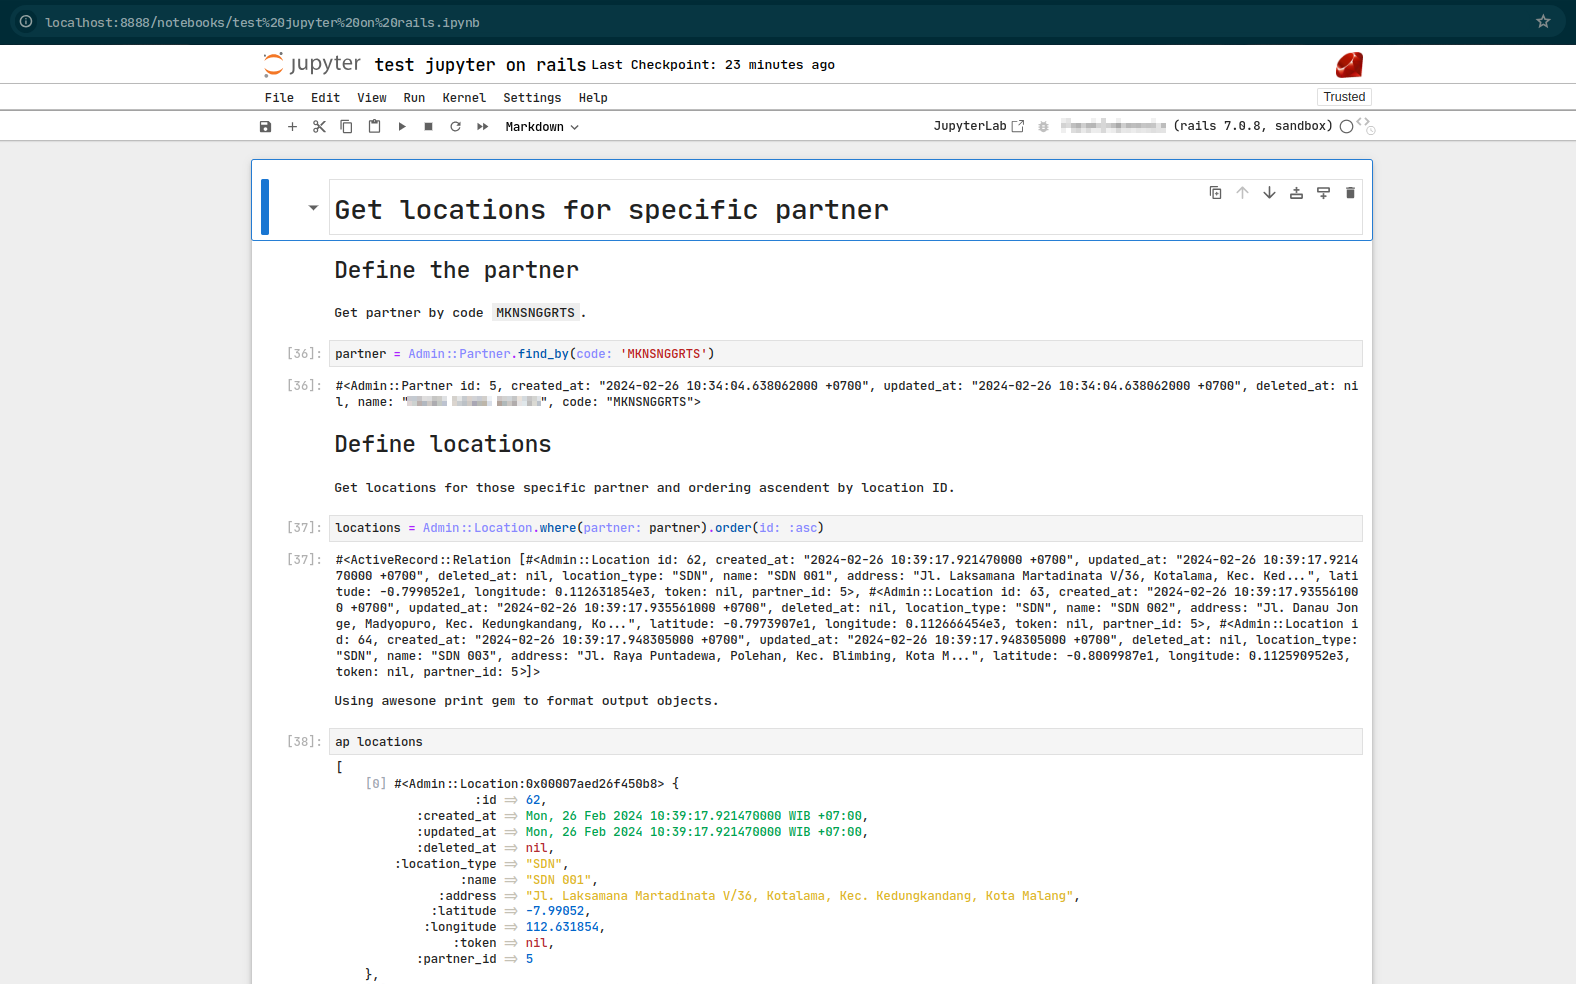Delete the heading cell with trash icon
The height and width of the screenshot is (984, 1576).
1350,193
